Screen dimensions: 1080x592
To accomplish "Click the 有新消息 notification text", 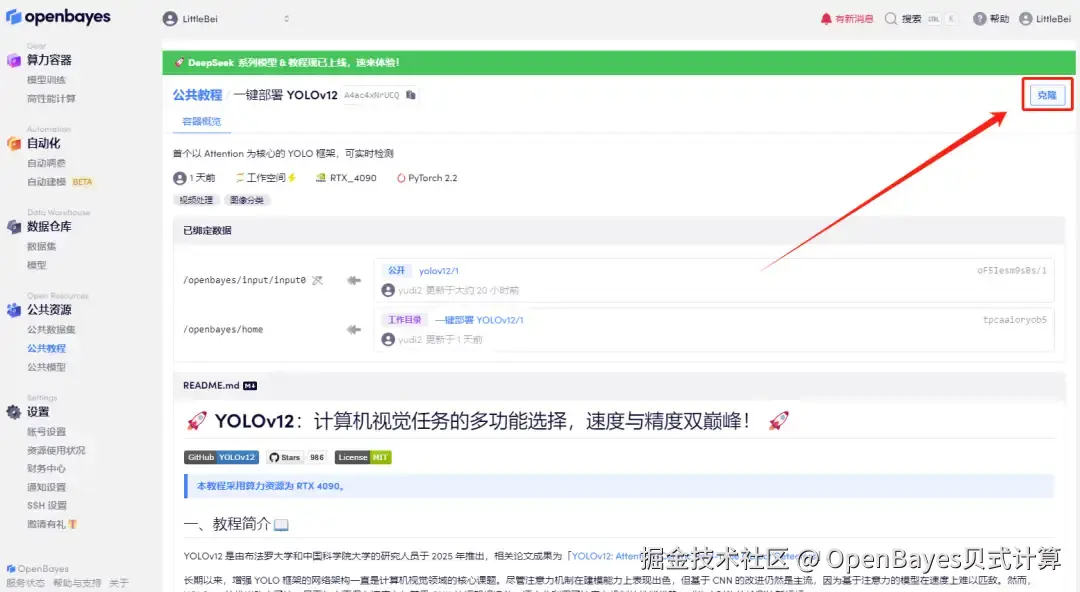I will 854,19.
